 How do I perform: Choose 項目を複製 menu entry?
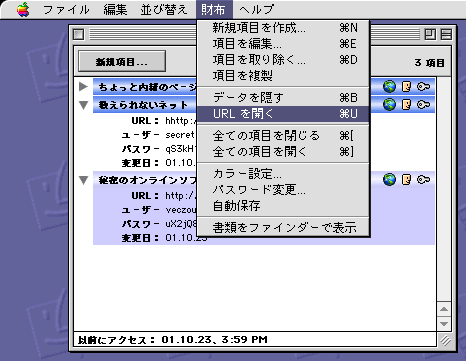tap(283, 76)
